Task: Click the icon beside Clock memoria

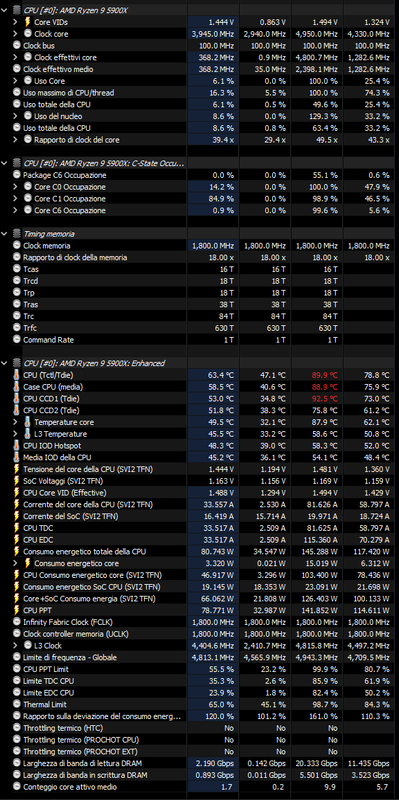Action: pos(17,245)
